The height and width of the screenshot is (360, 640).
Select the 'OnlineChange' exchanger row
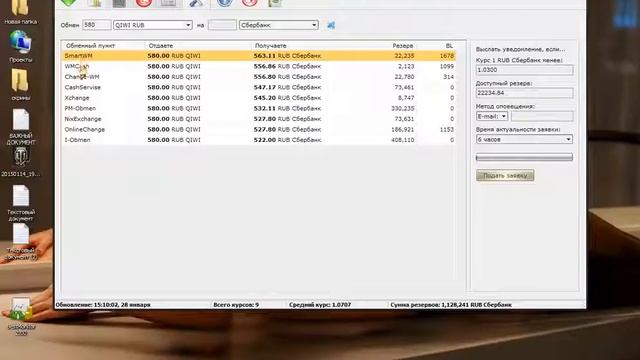259,129
